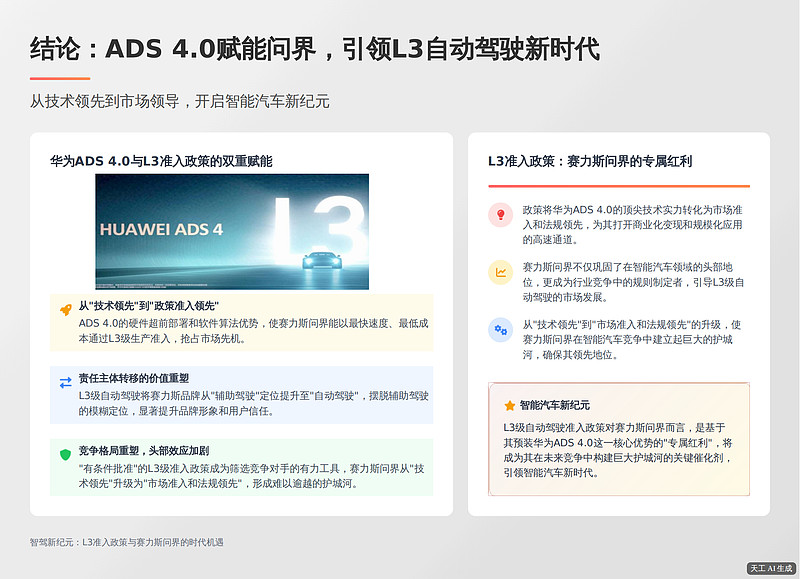The width and height of the screenshot is (800, 579).
Task: Click paragraph starting 赛力斯问界不仅巩固了
Action: (633, 282)
